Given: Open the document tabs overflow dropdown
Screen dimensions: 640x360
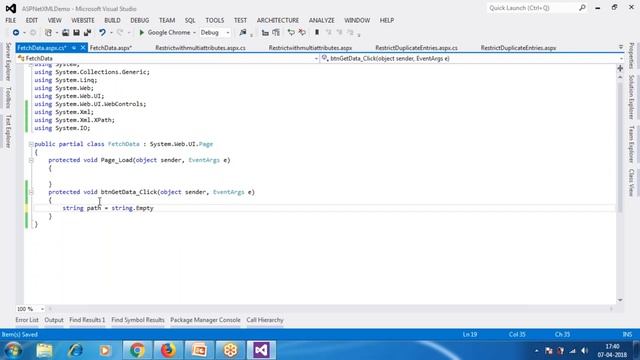Looking at the screenshot, I should coord(621,48).
